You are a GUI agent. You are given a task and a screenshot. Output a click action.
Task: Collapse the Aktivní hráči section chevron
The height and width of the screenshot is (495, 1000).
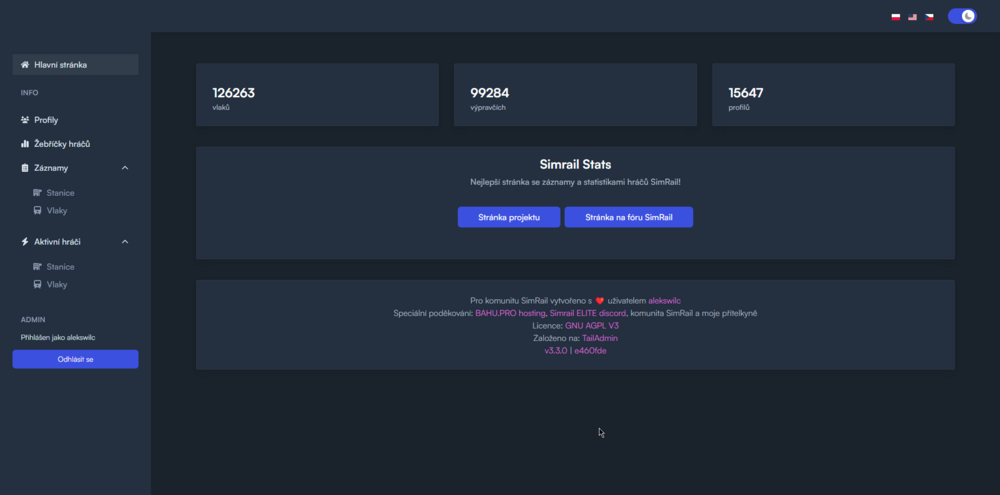[x=125, y=242]
